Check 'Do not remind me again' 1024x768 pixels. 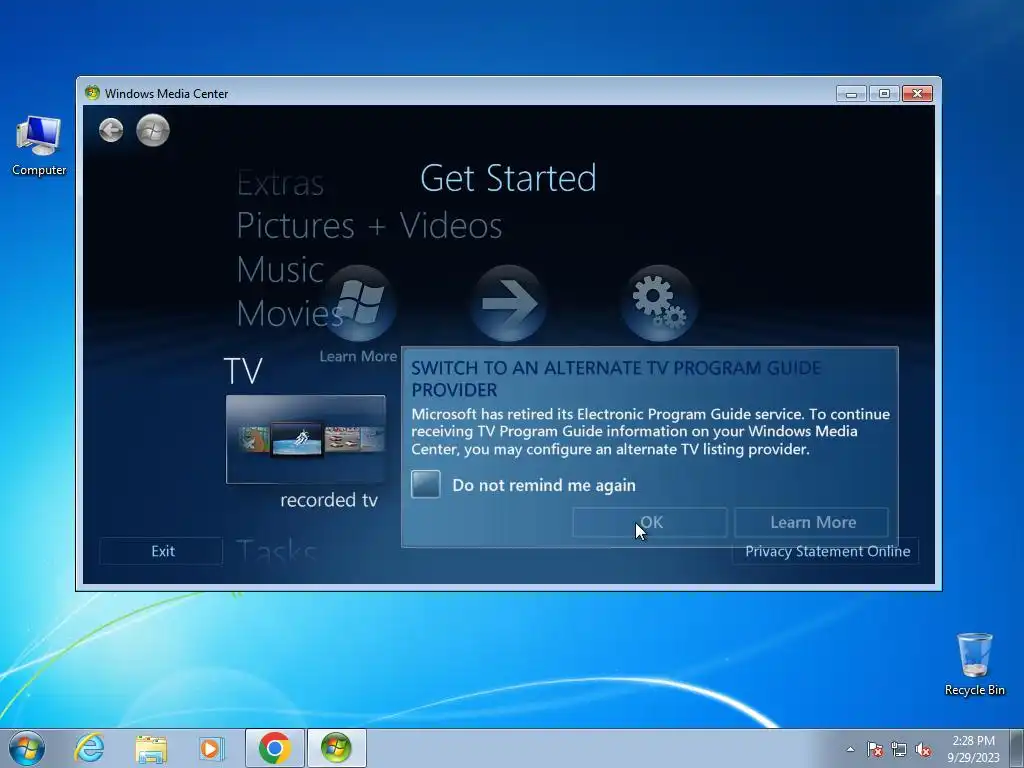[426, 485]
